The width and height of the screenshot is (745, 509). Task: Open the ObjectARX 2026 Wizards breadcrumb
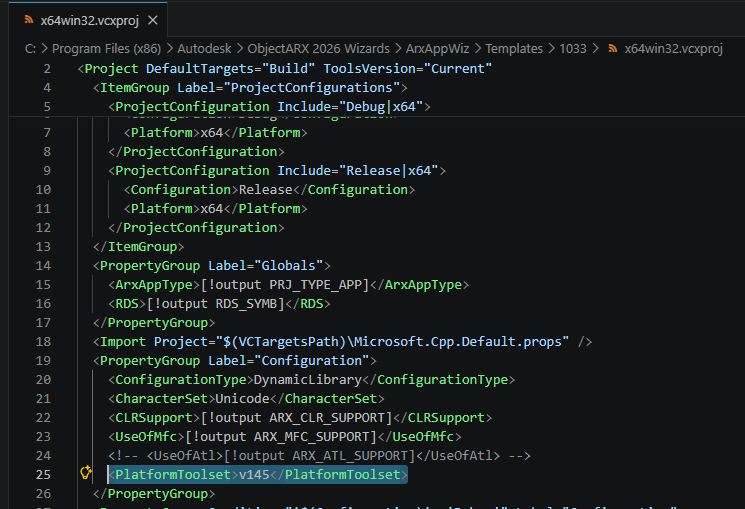[x=319, y=48]
